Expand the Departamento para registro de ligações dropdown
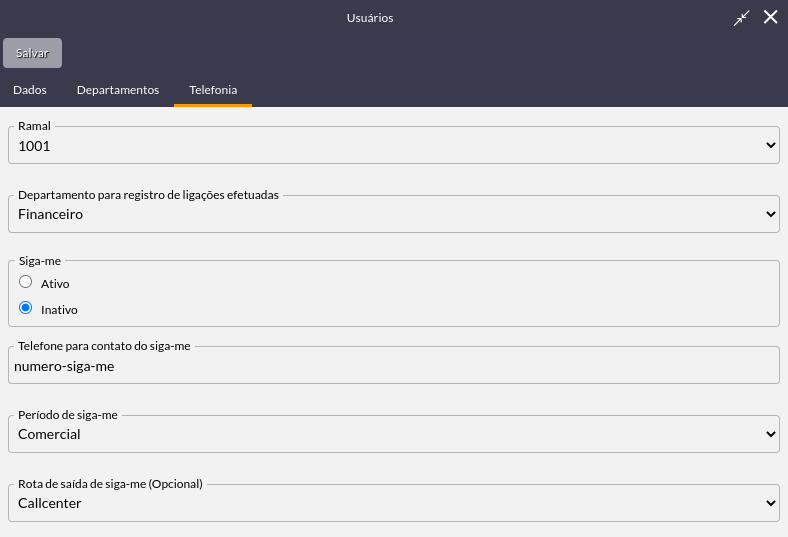The width and height of the screenshot is (788, 537). tap(393, 214)
